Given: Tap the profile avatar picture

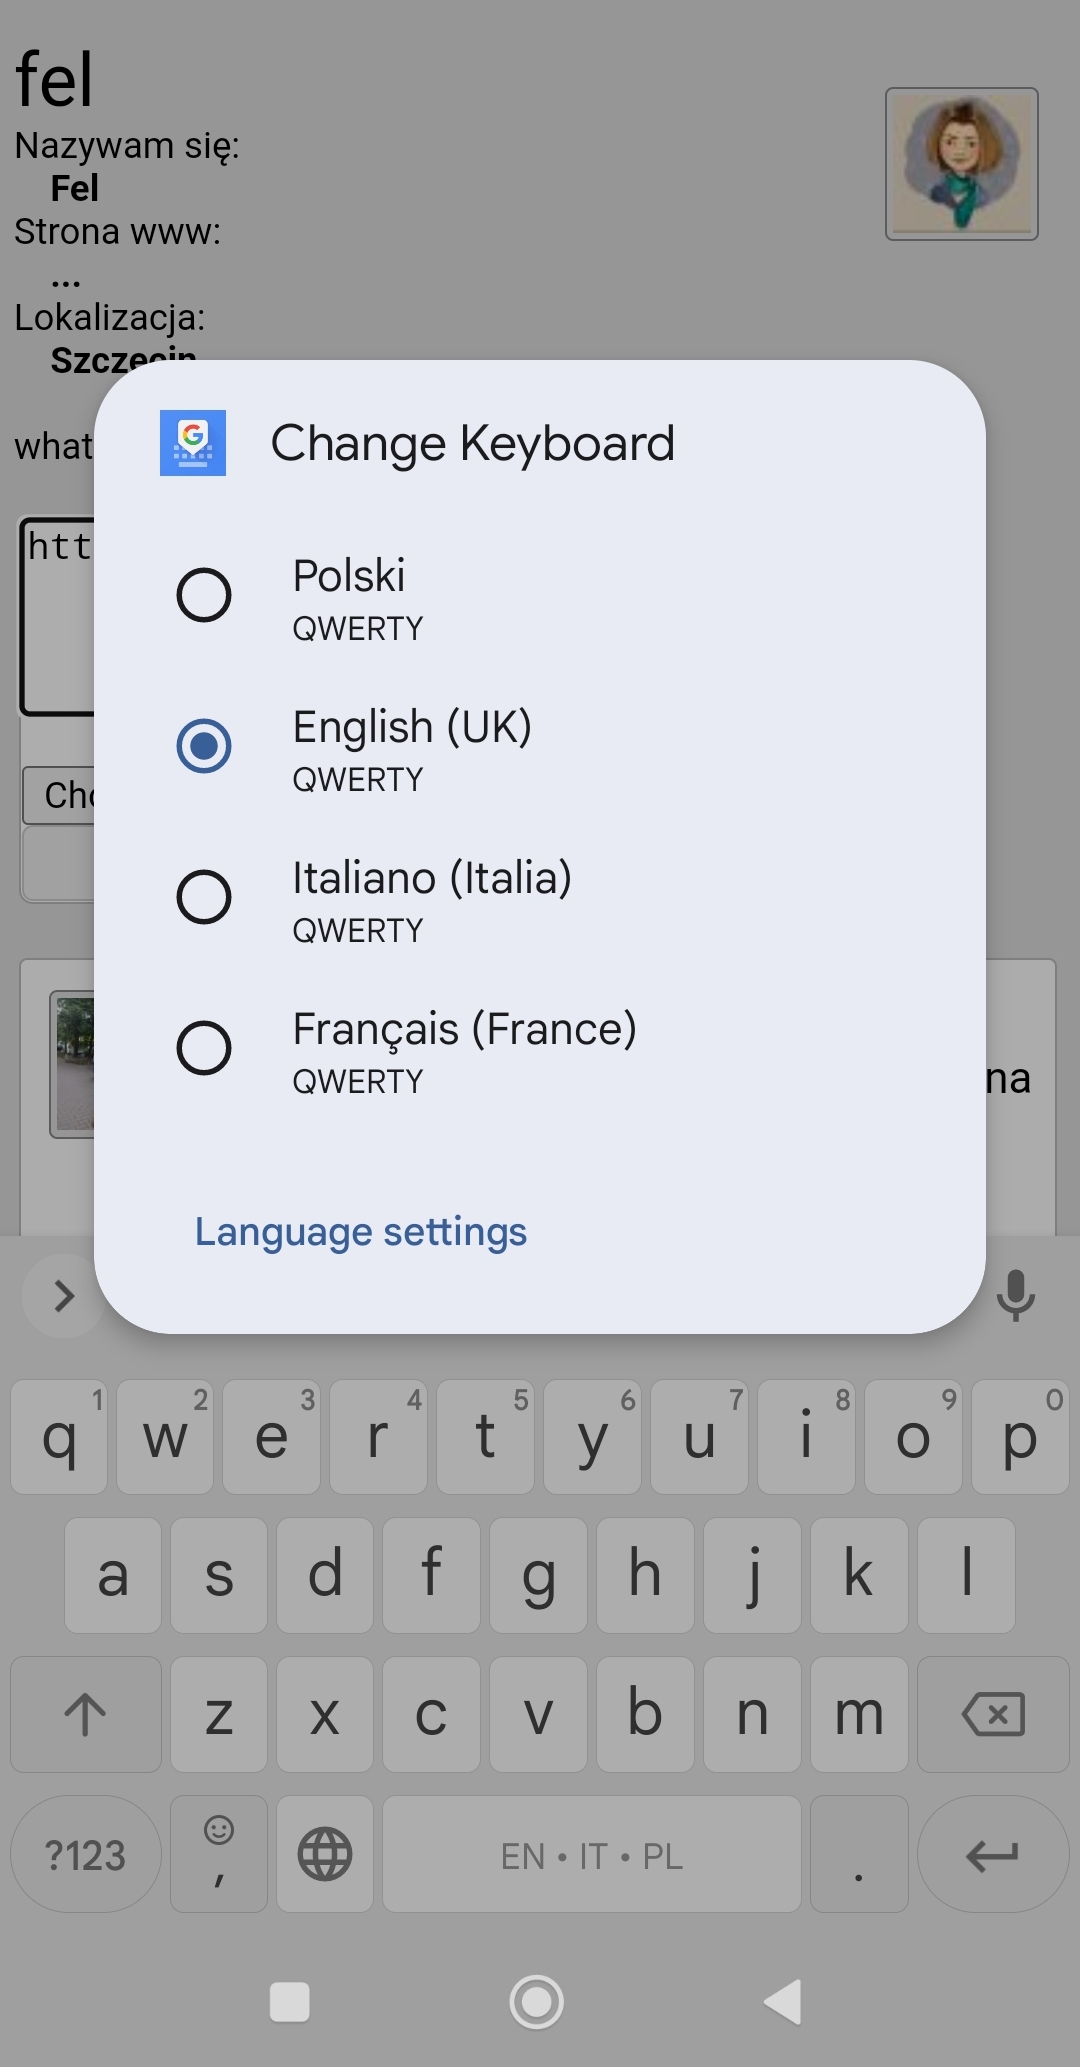Looking at the screenshot, I should [x=962, y=164].
